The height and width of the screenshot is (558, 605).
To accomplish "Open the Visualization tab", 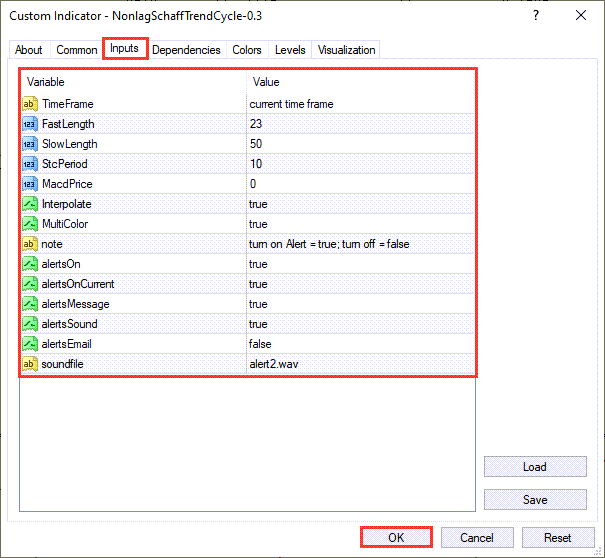I will pyautogui.click(x=346, y=50).
